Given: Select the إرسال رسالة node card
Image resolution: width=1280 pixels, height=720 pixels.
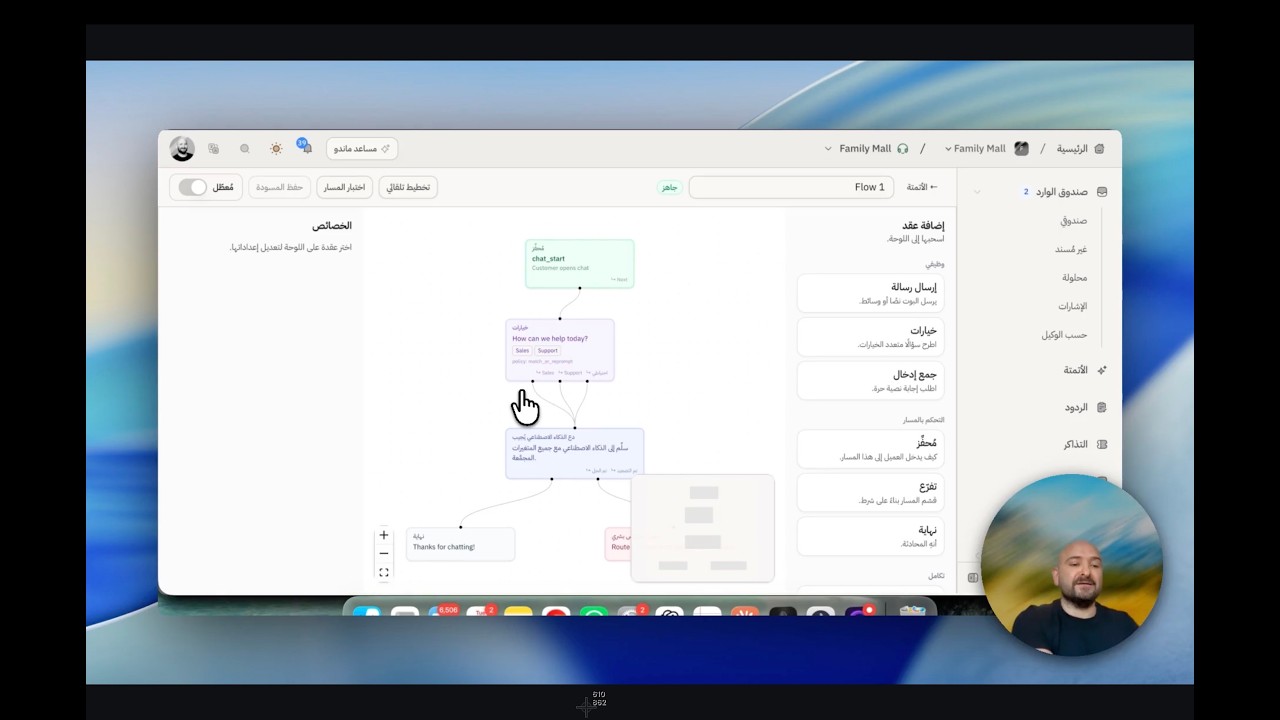Looking at the screenshot, I should 870,293.
